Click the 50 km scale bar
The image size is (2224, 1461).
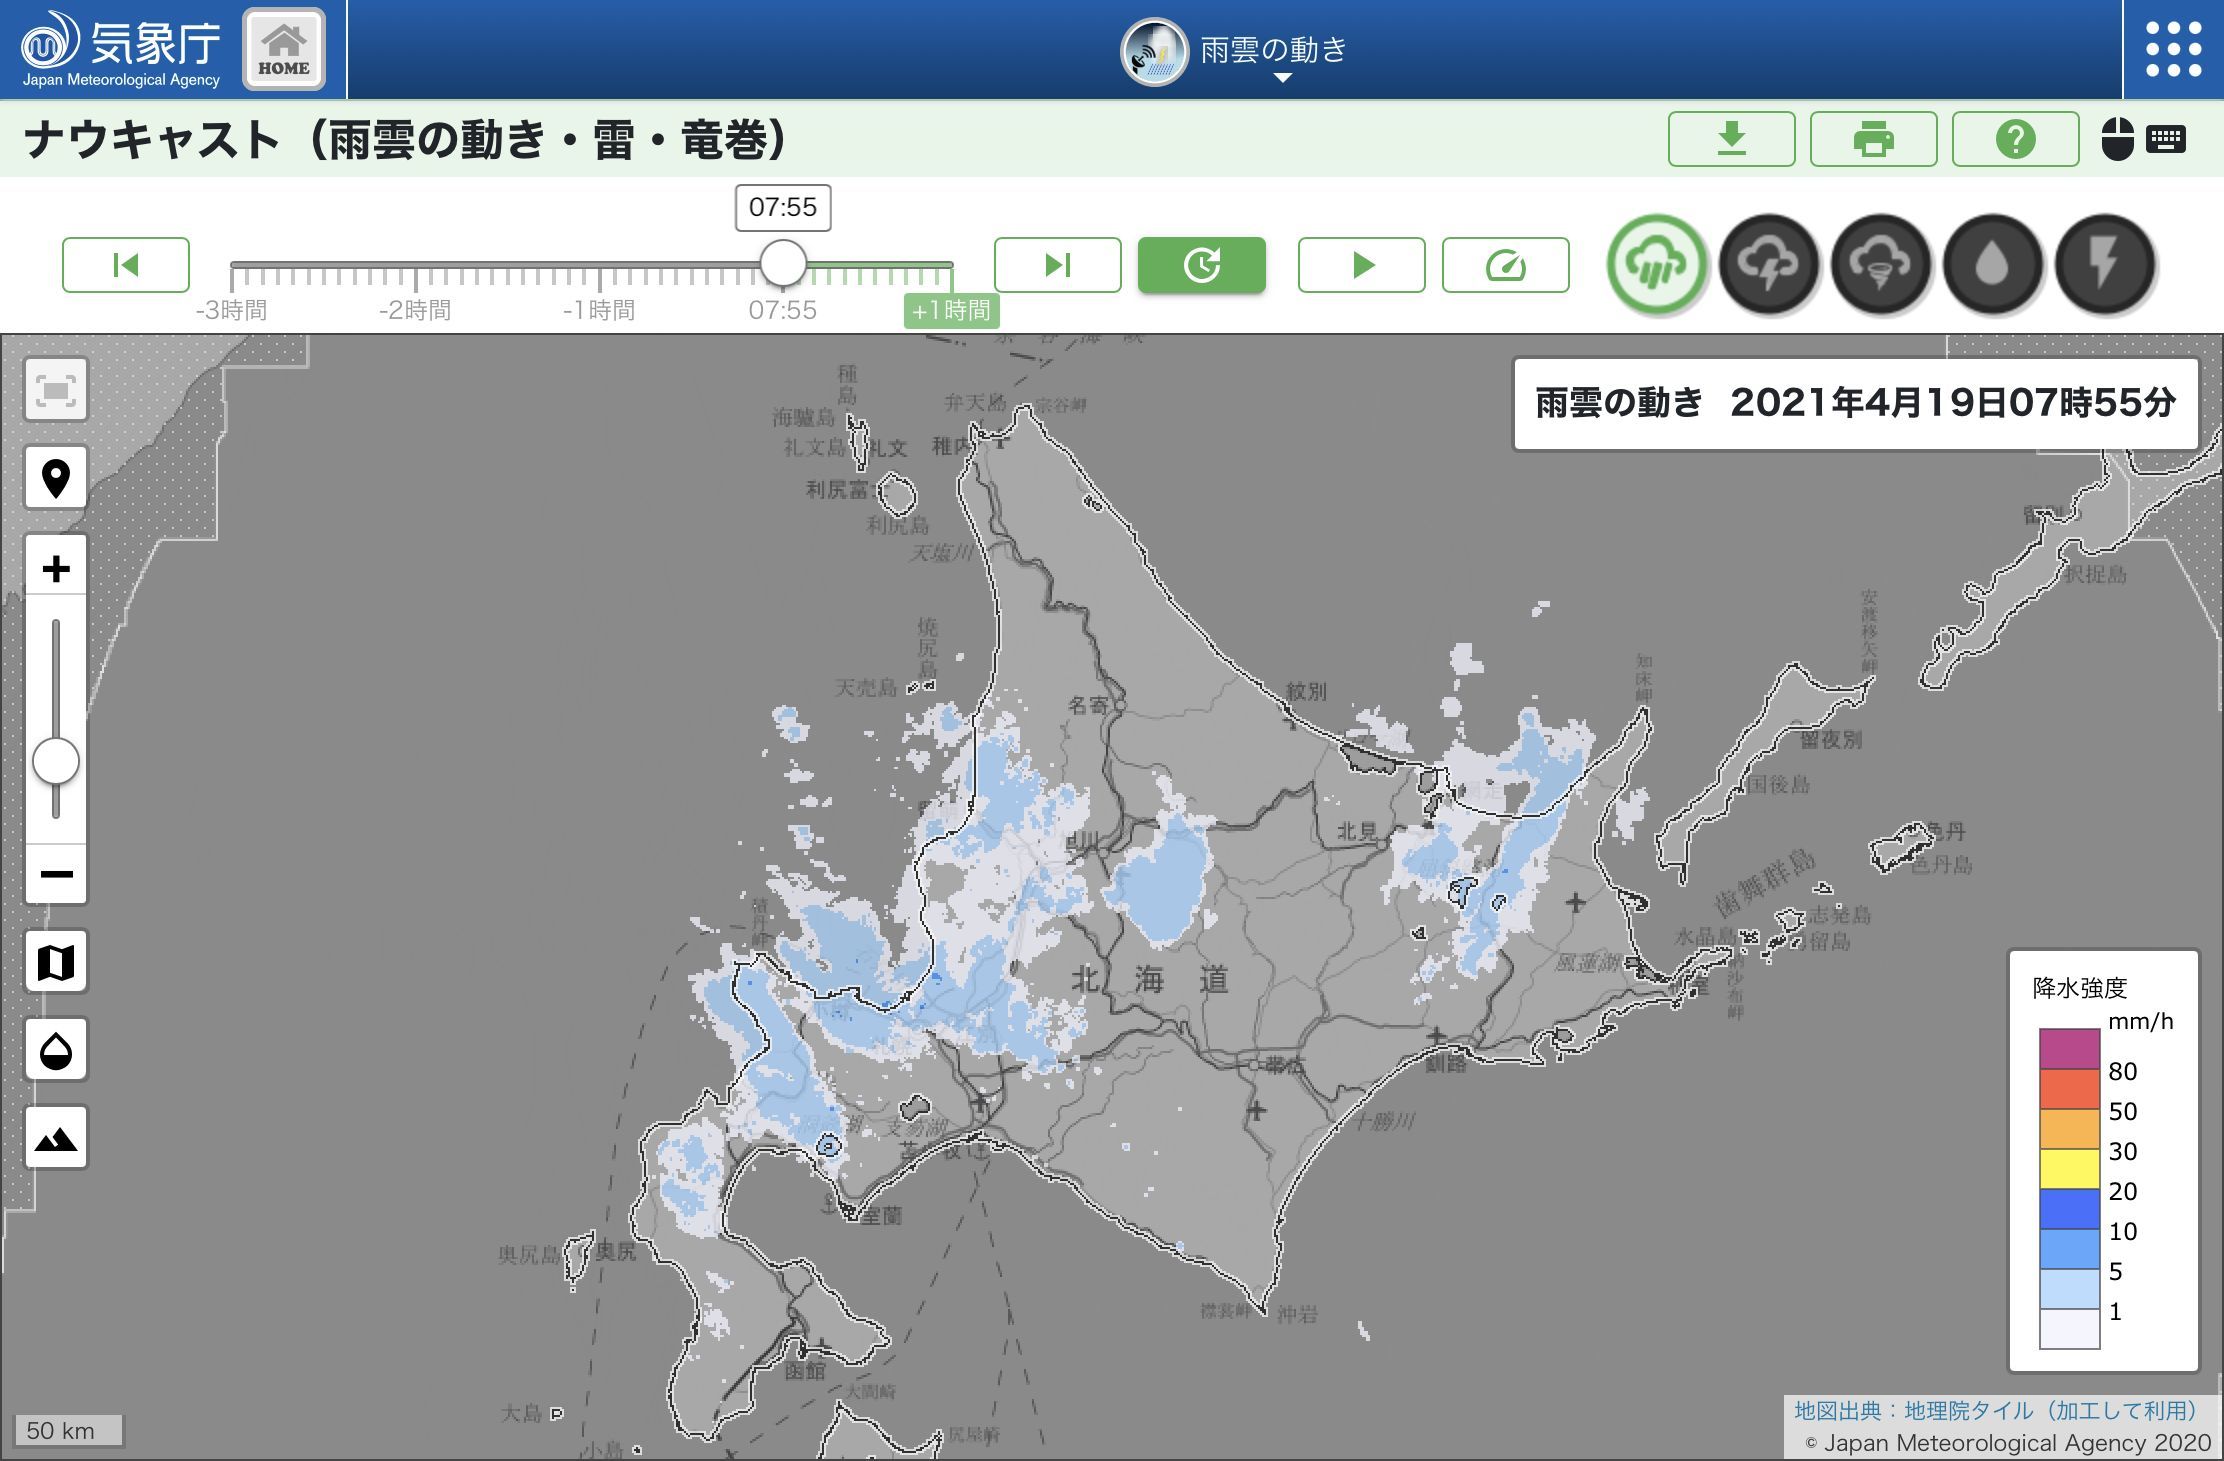[68, 1430]
